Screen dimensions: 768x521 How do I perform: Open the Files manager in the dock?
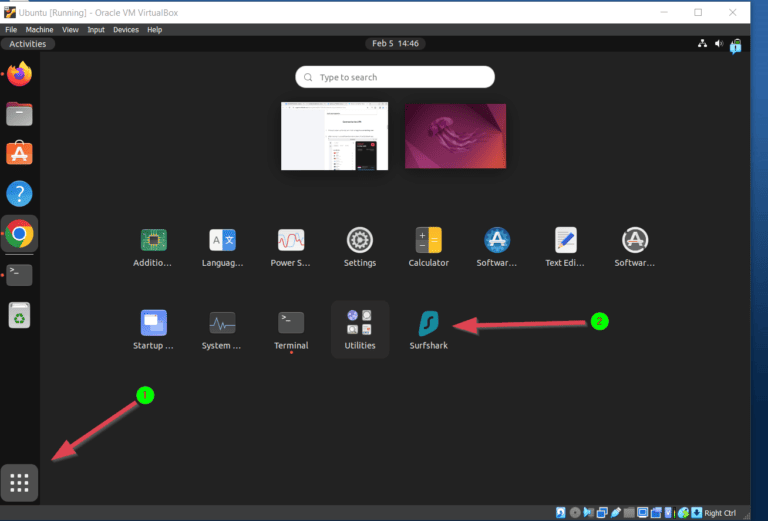19,114
